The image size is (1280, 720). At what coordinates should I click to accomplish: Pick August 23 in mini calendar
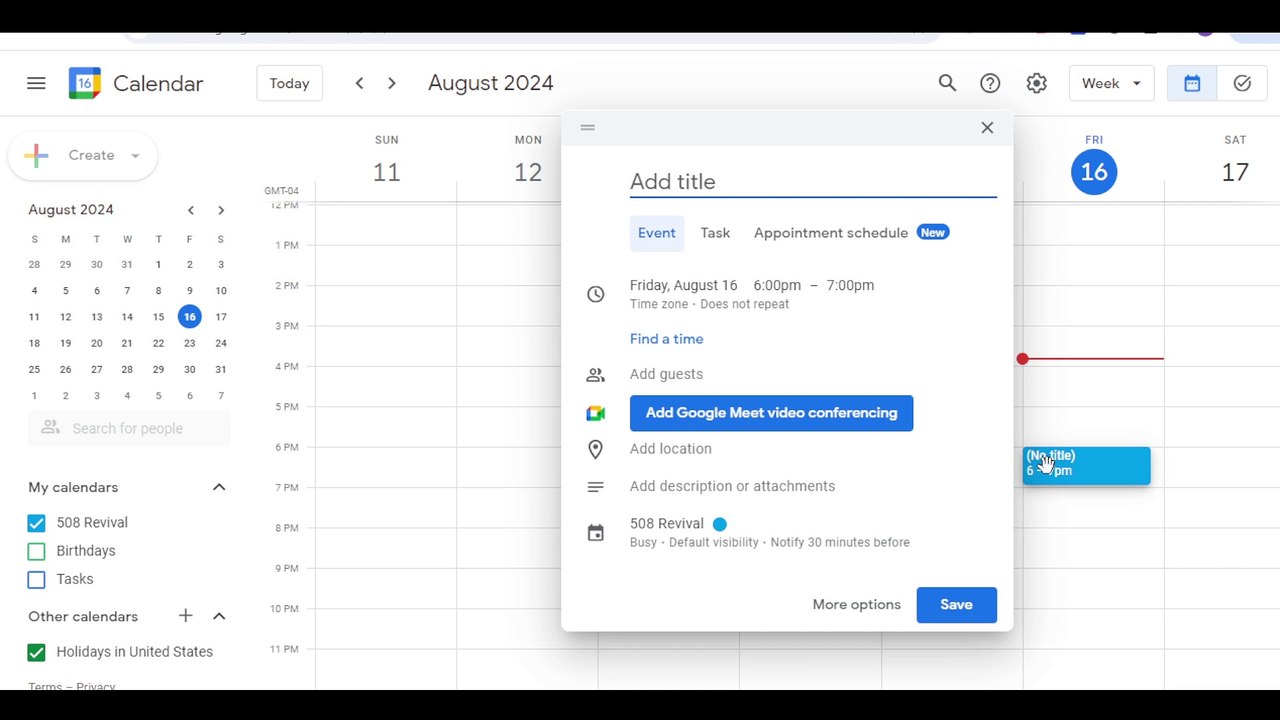[x=190, y=343]
